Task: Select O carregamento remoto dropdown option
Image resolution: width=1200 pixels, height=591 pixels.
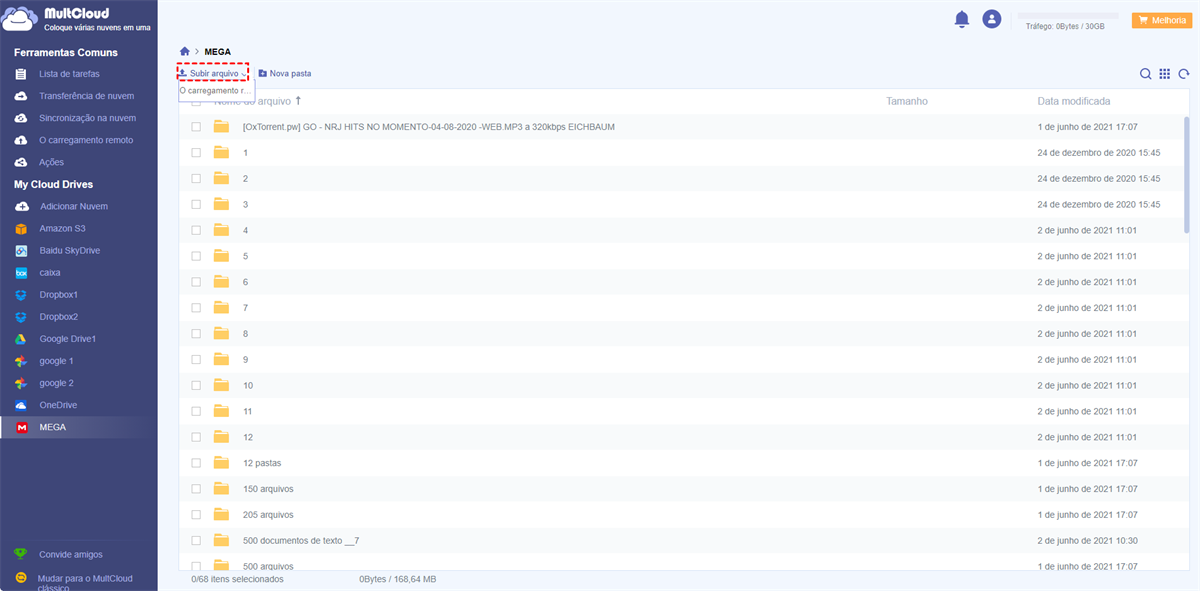Action: tap(216, 90)
